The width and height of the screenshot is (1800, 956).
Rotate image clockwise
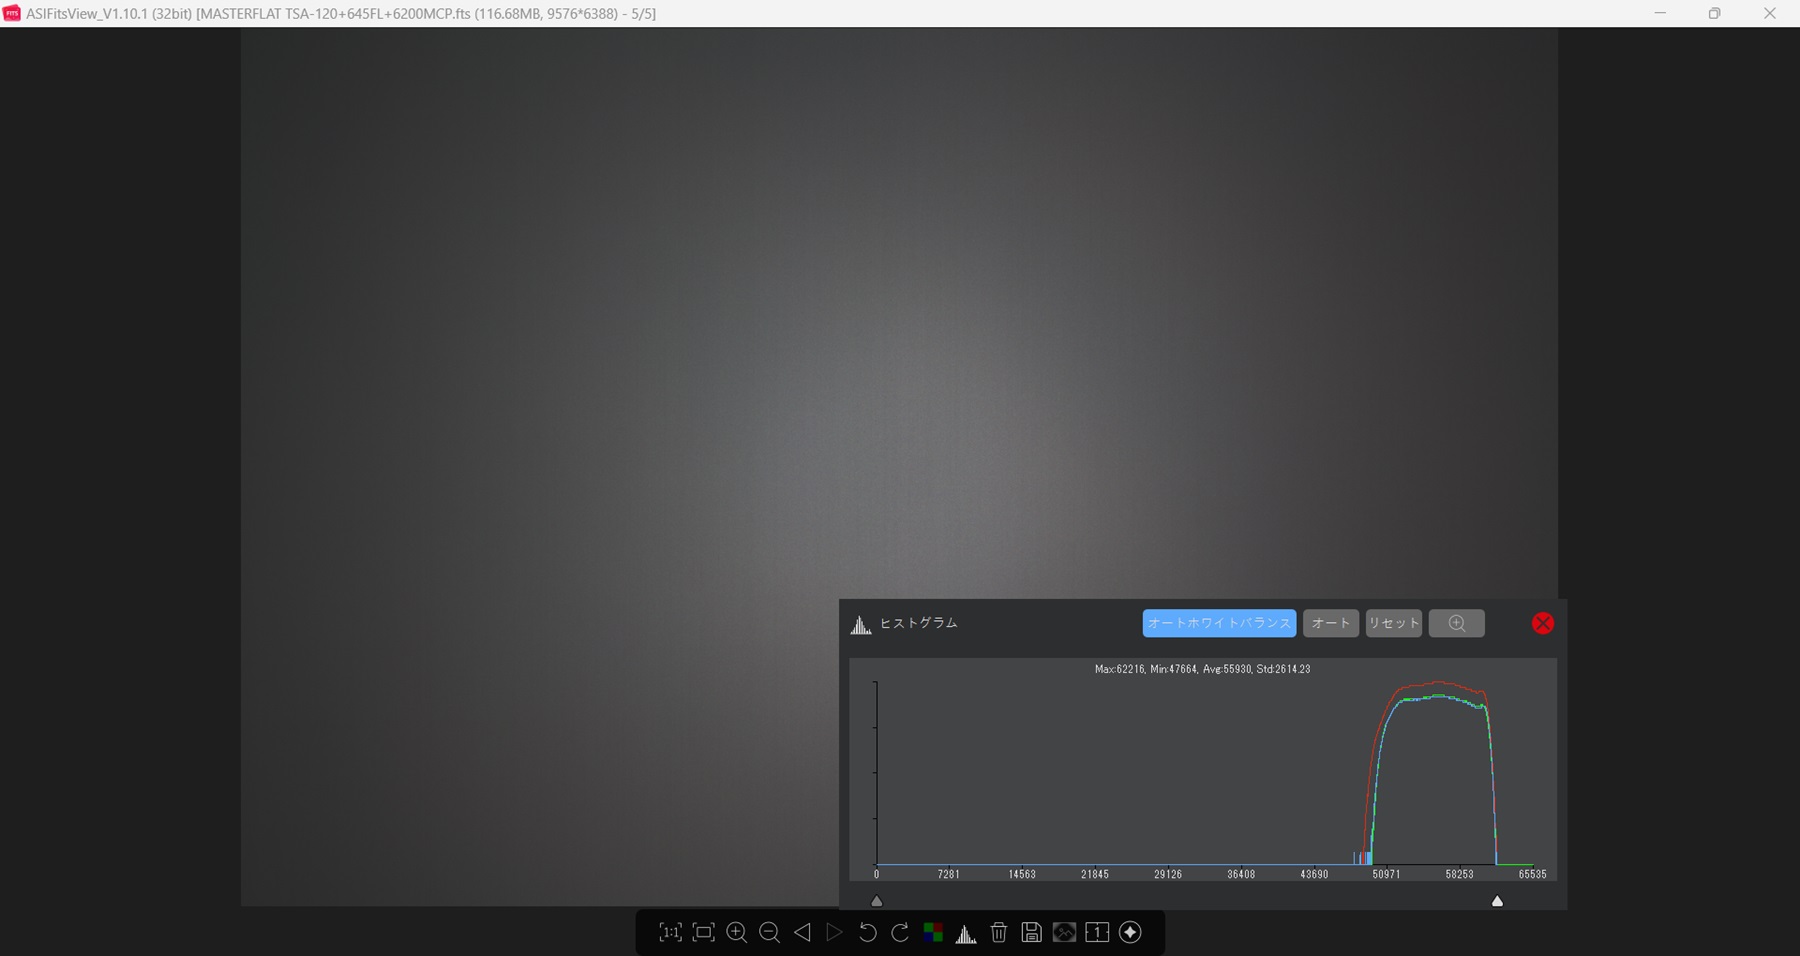(x=900, y=932)
